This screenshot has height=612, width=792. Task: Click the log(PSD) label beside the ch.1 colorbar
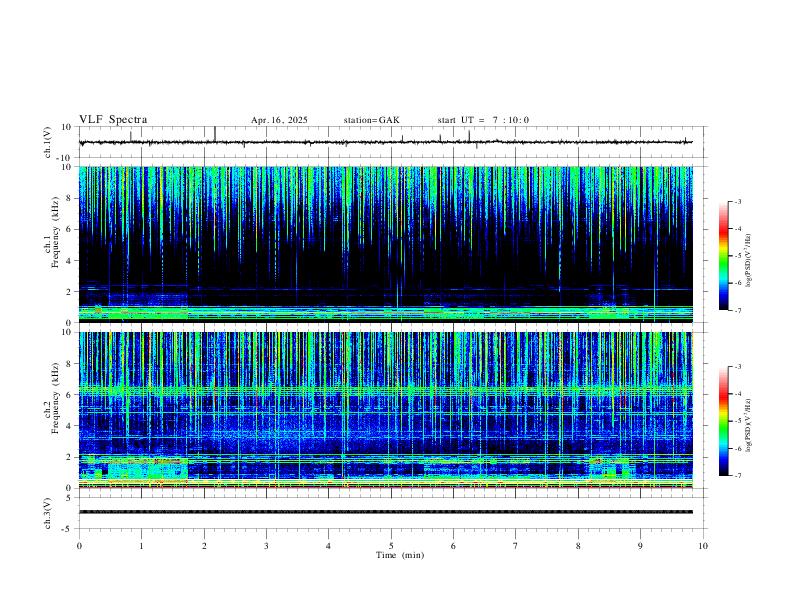pyautogui.click(x=749, y=261)
